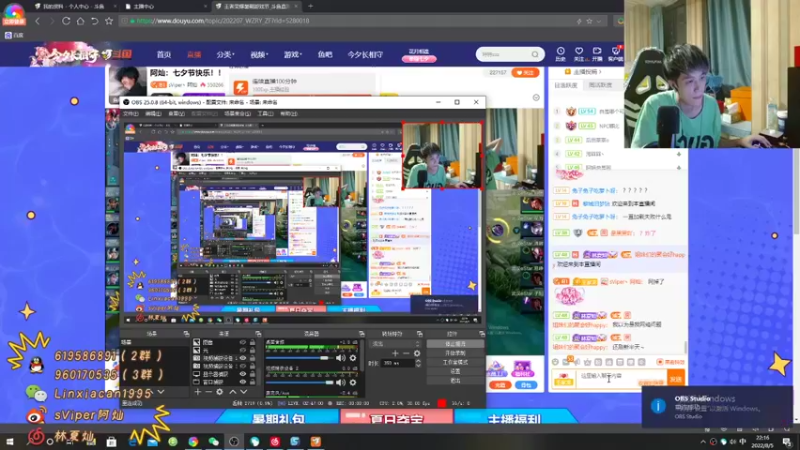This screenshot has width=800, height=450.
Task: Open OBS from the Windows taskbar
Action: coord(234,441)
